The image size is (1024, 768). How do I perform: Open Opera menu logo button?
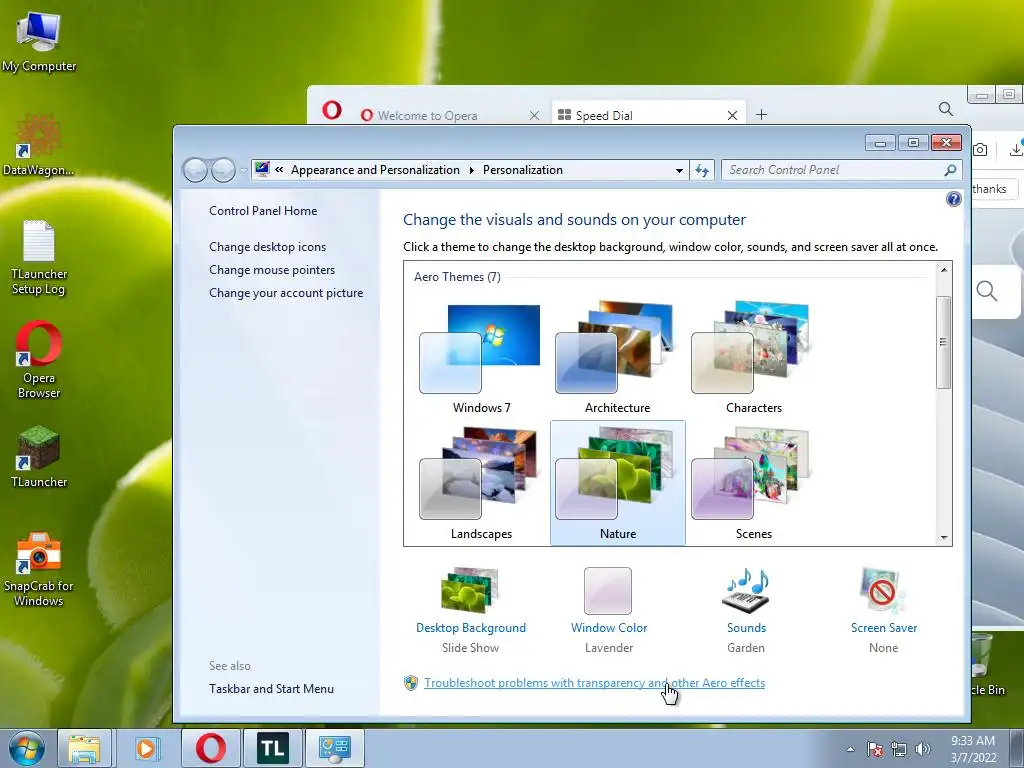(x=332, y=110)
